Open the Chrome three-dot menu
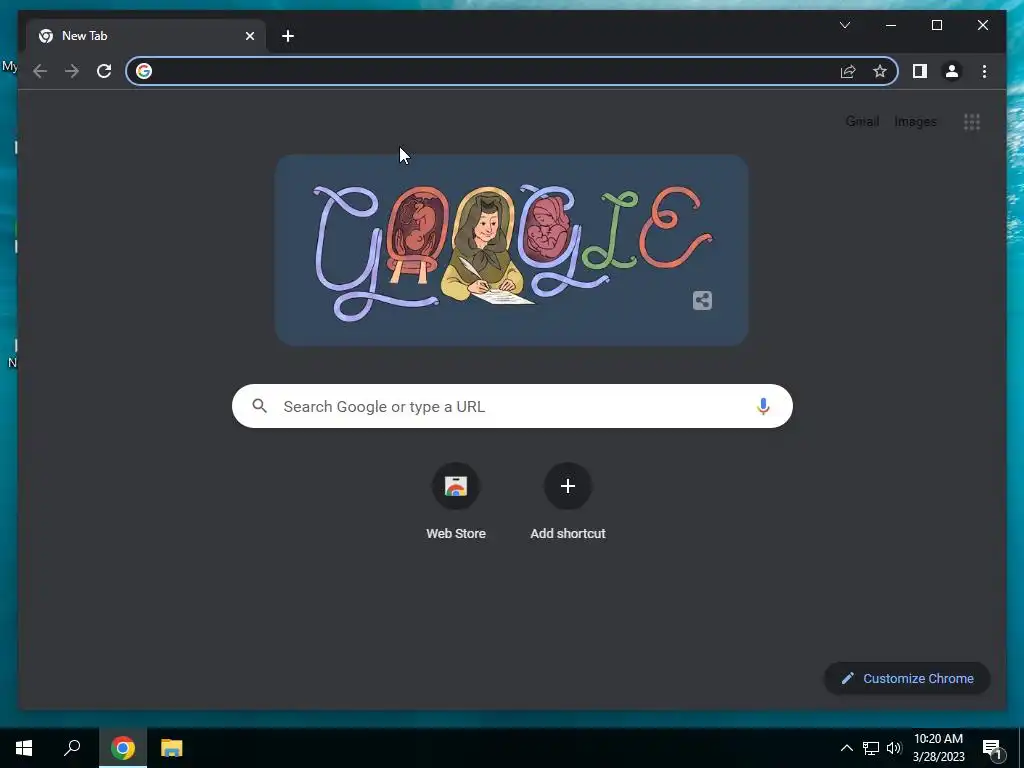 [x=984, y=71]
